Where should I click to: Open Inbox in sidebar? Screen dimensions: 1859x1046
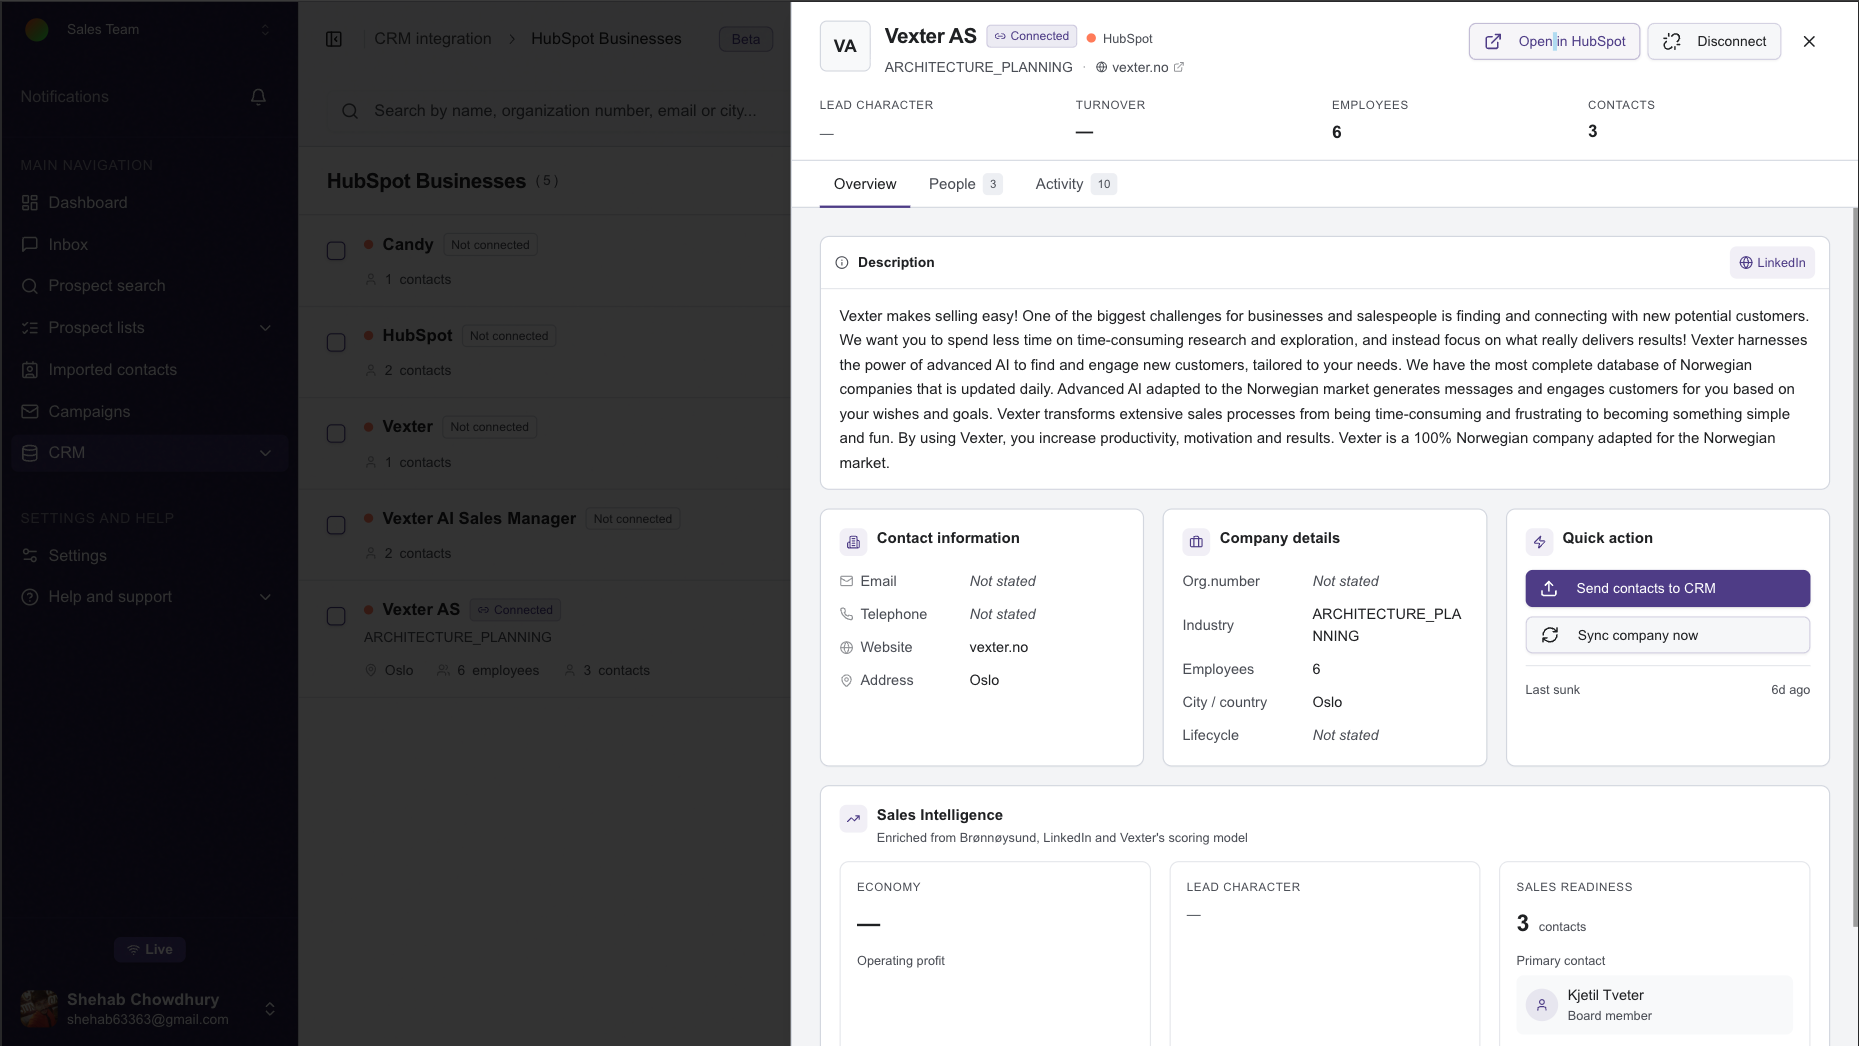coord(68,244)
